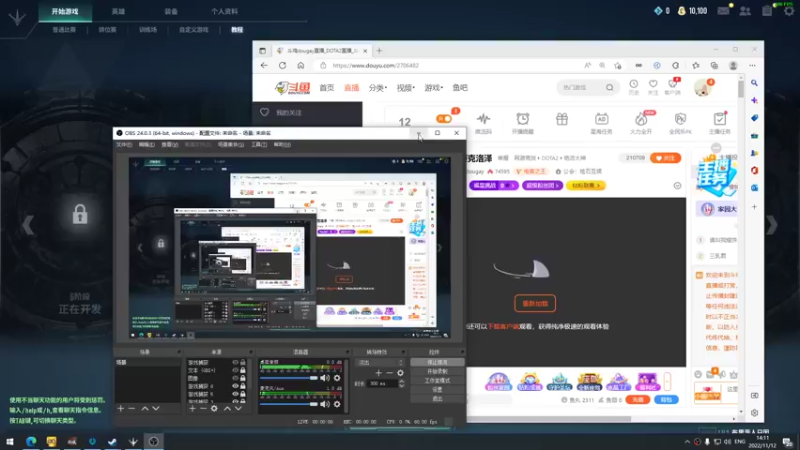Add a scene transition with plus icon
This screenshot has height=450, width=800.
click(379, 373)
